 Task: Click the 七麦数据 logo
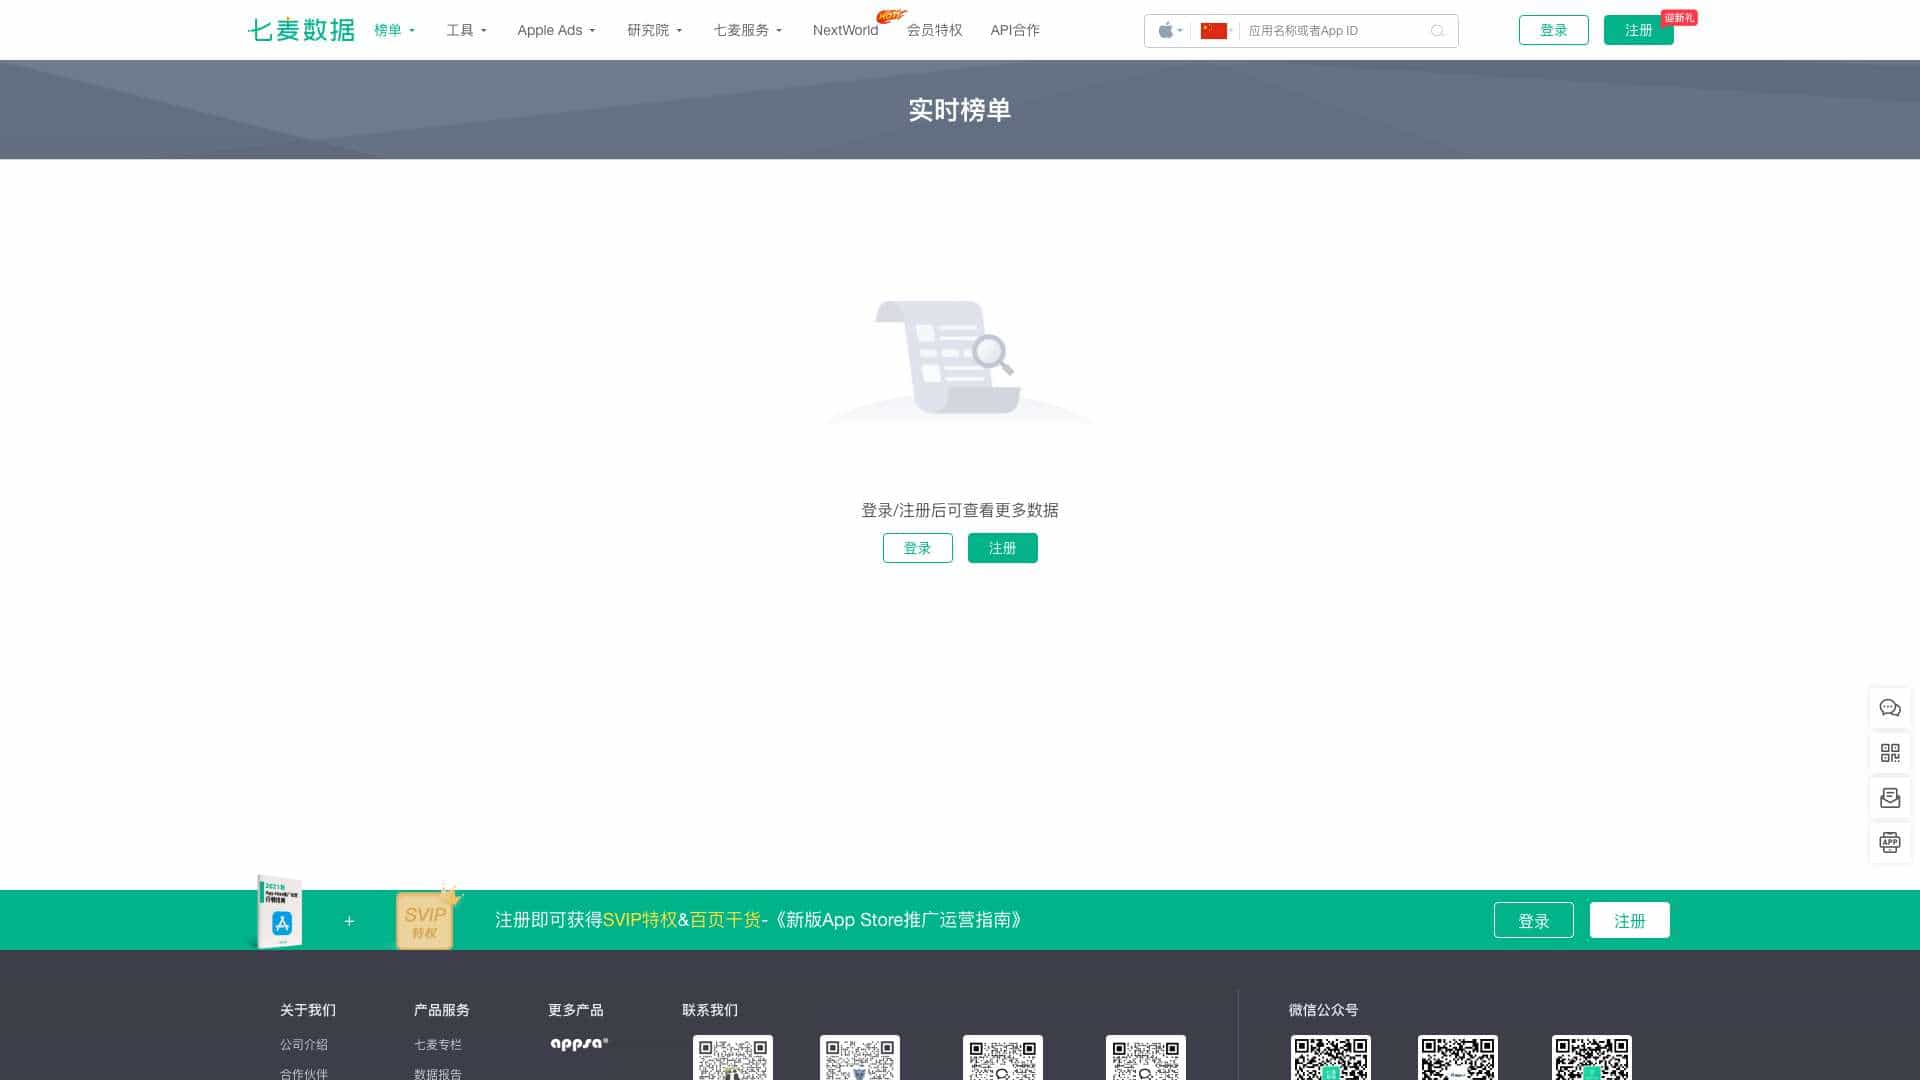pos(301,30)
